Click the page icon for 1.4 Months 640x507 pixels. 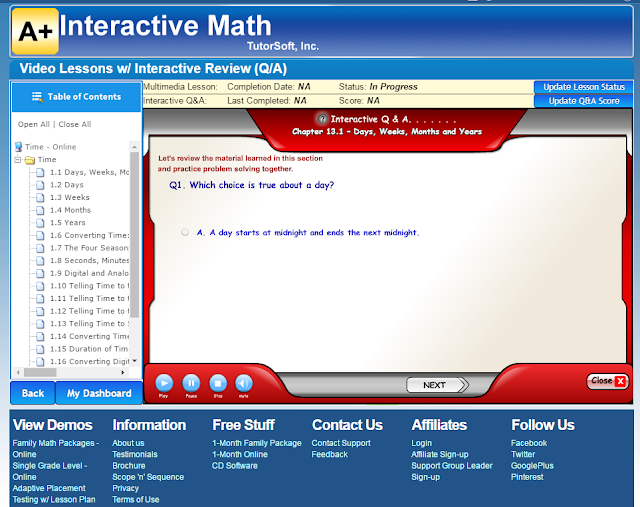40,210
